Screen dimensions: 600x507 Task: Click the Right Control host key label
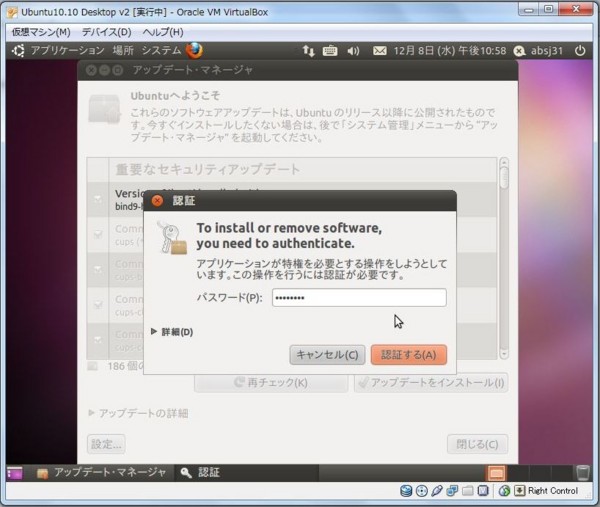[553, 491]
